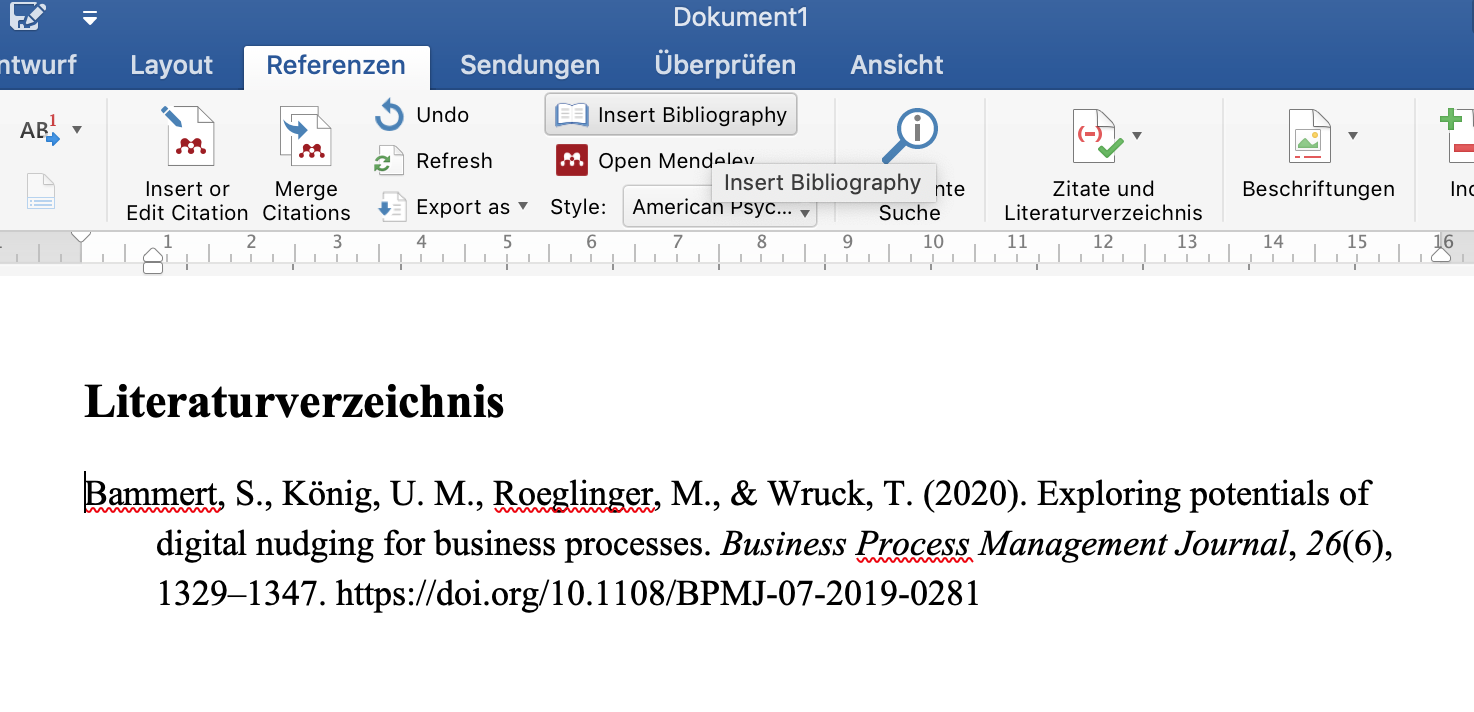Expand the Beschriftungen dropdown arrow

[x=1353, y=136]
